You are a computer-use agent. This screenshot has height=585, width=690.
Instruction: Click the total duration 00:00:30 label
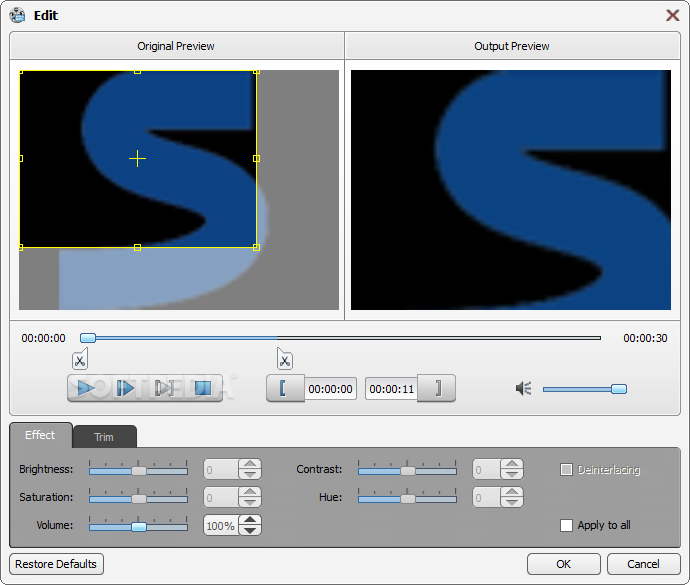tap(645, 338)
